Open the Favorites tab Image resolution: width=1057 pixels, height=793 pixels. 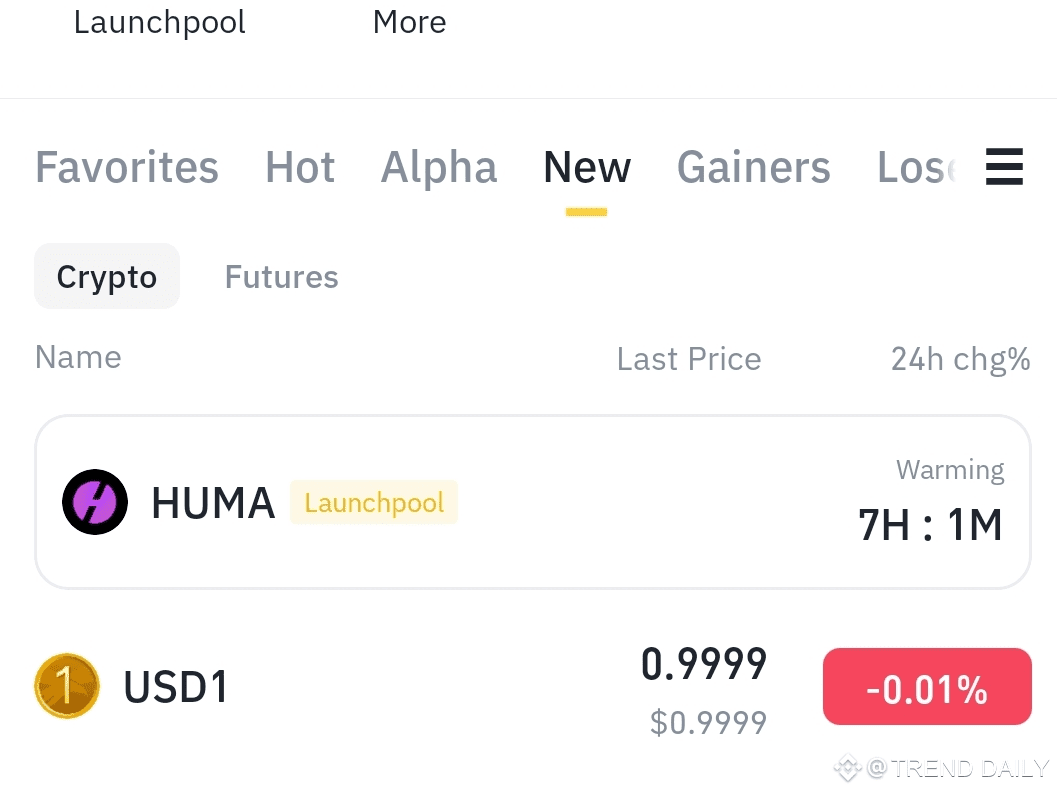pyautogui.click(x=126, y=167)
